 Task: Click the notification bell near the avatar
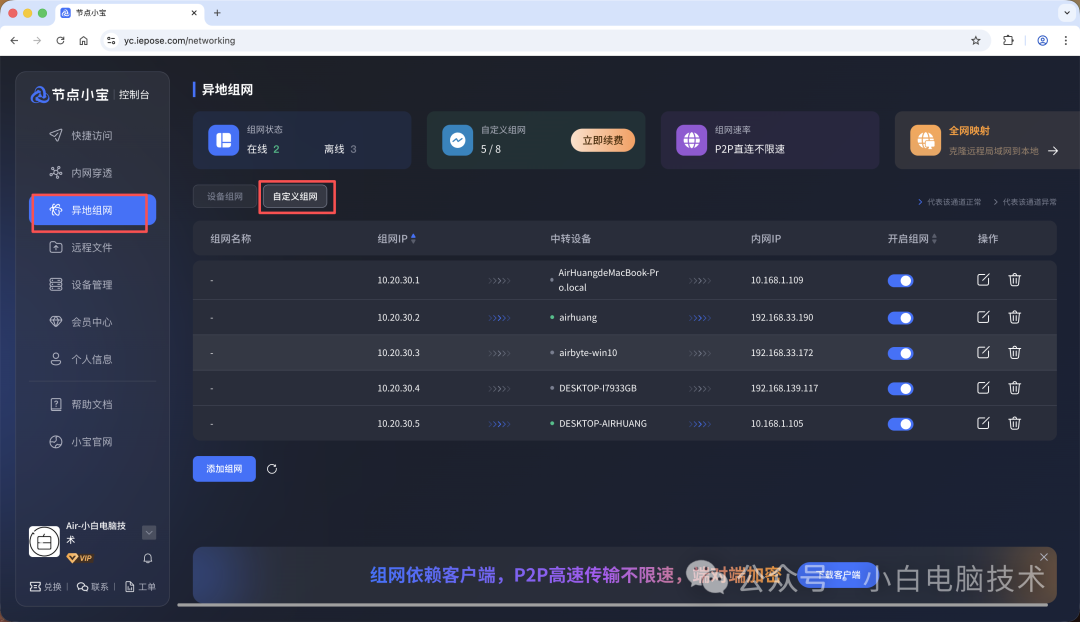click(x=146, y=556)
